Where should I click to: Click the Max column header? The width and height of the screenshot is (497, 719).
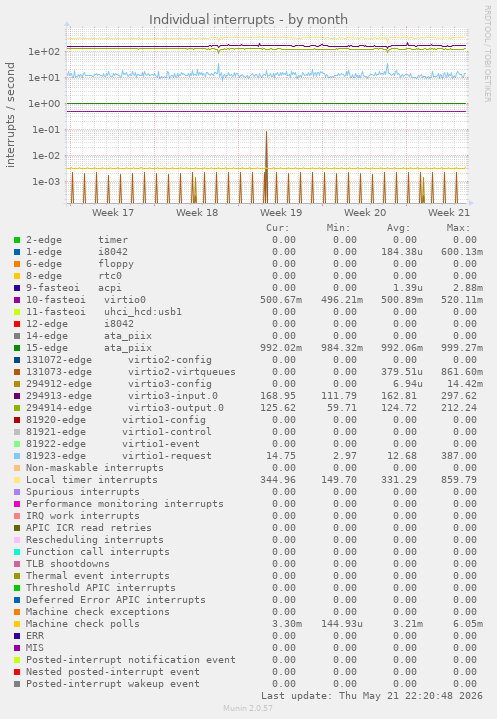pyautogui.click(x=458, y=228)
